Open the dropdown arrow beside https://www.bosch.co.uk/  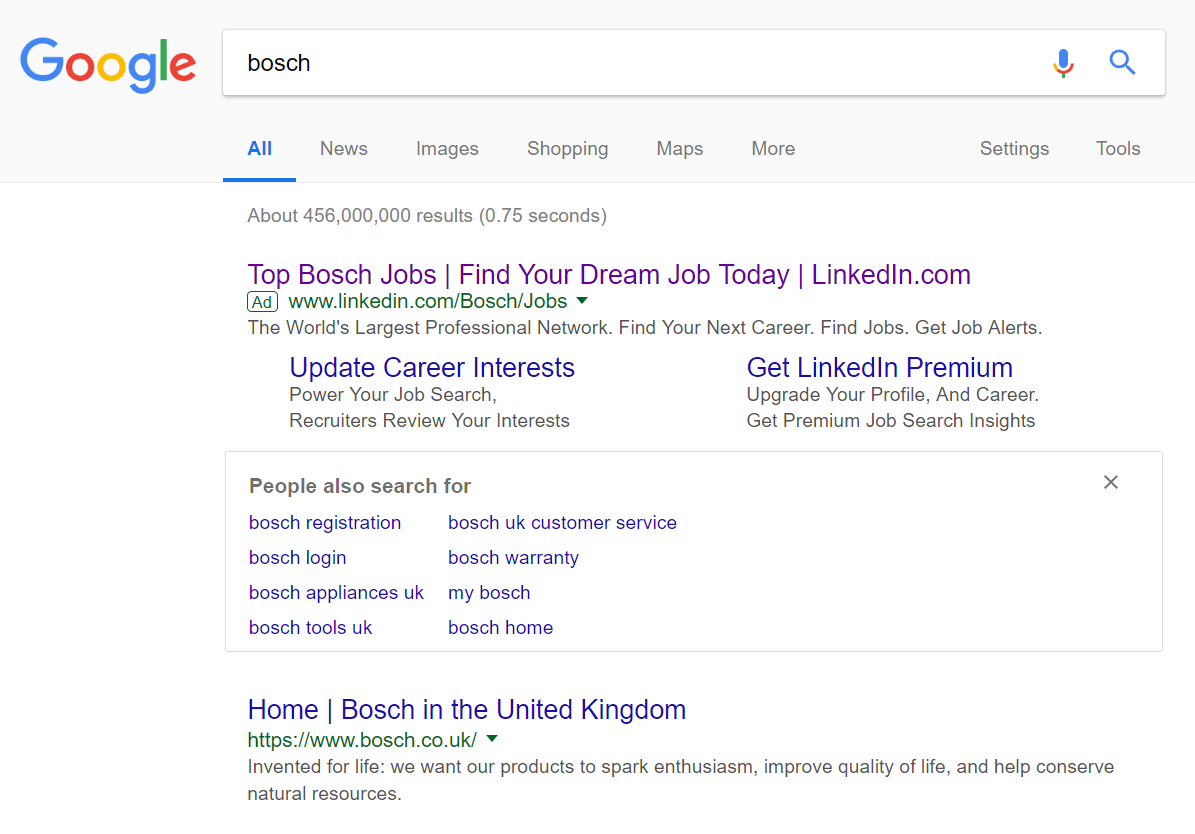click(492, 739)
